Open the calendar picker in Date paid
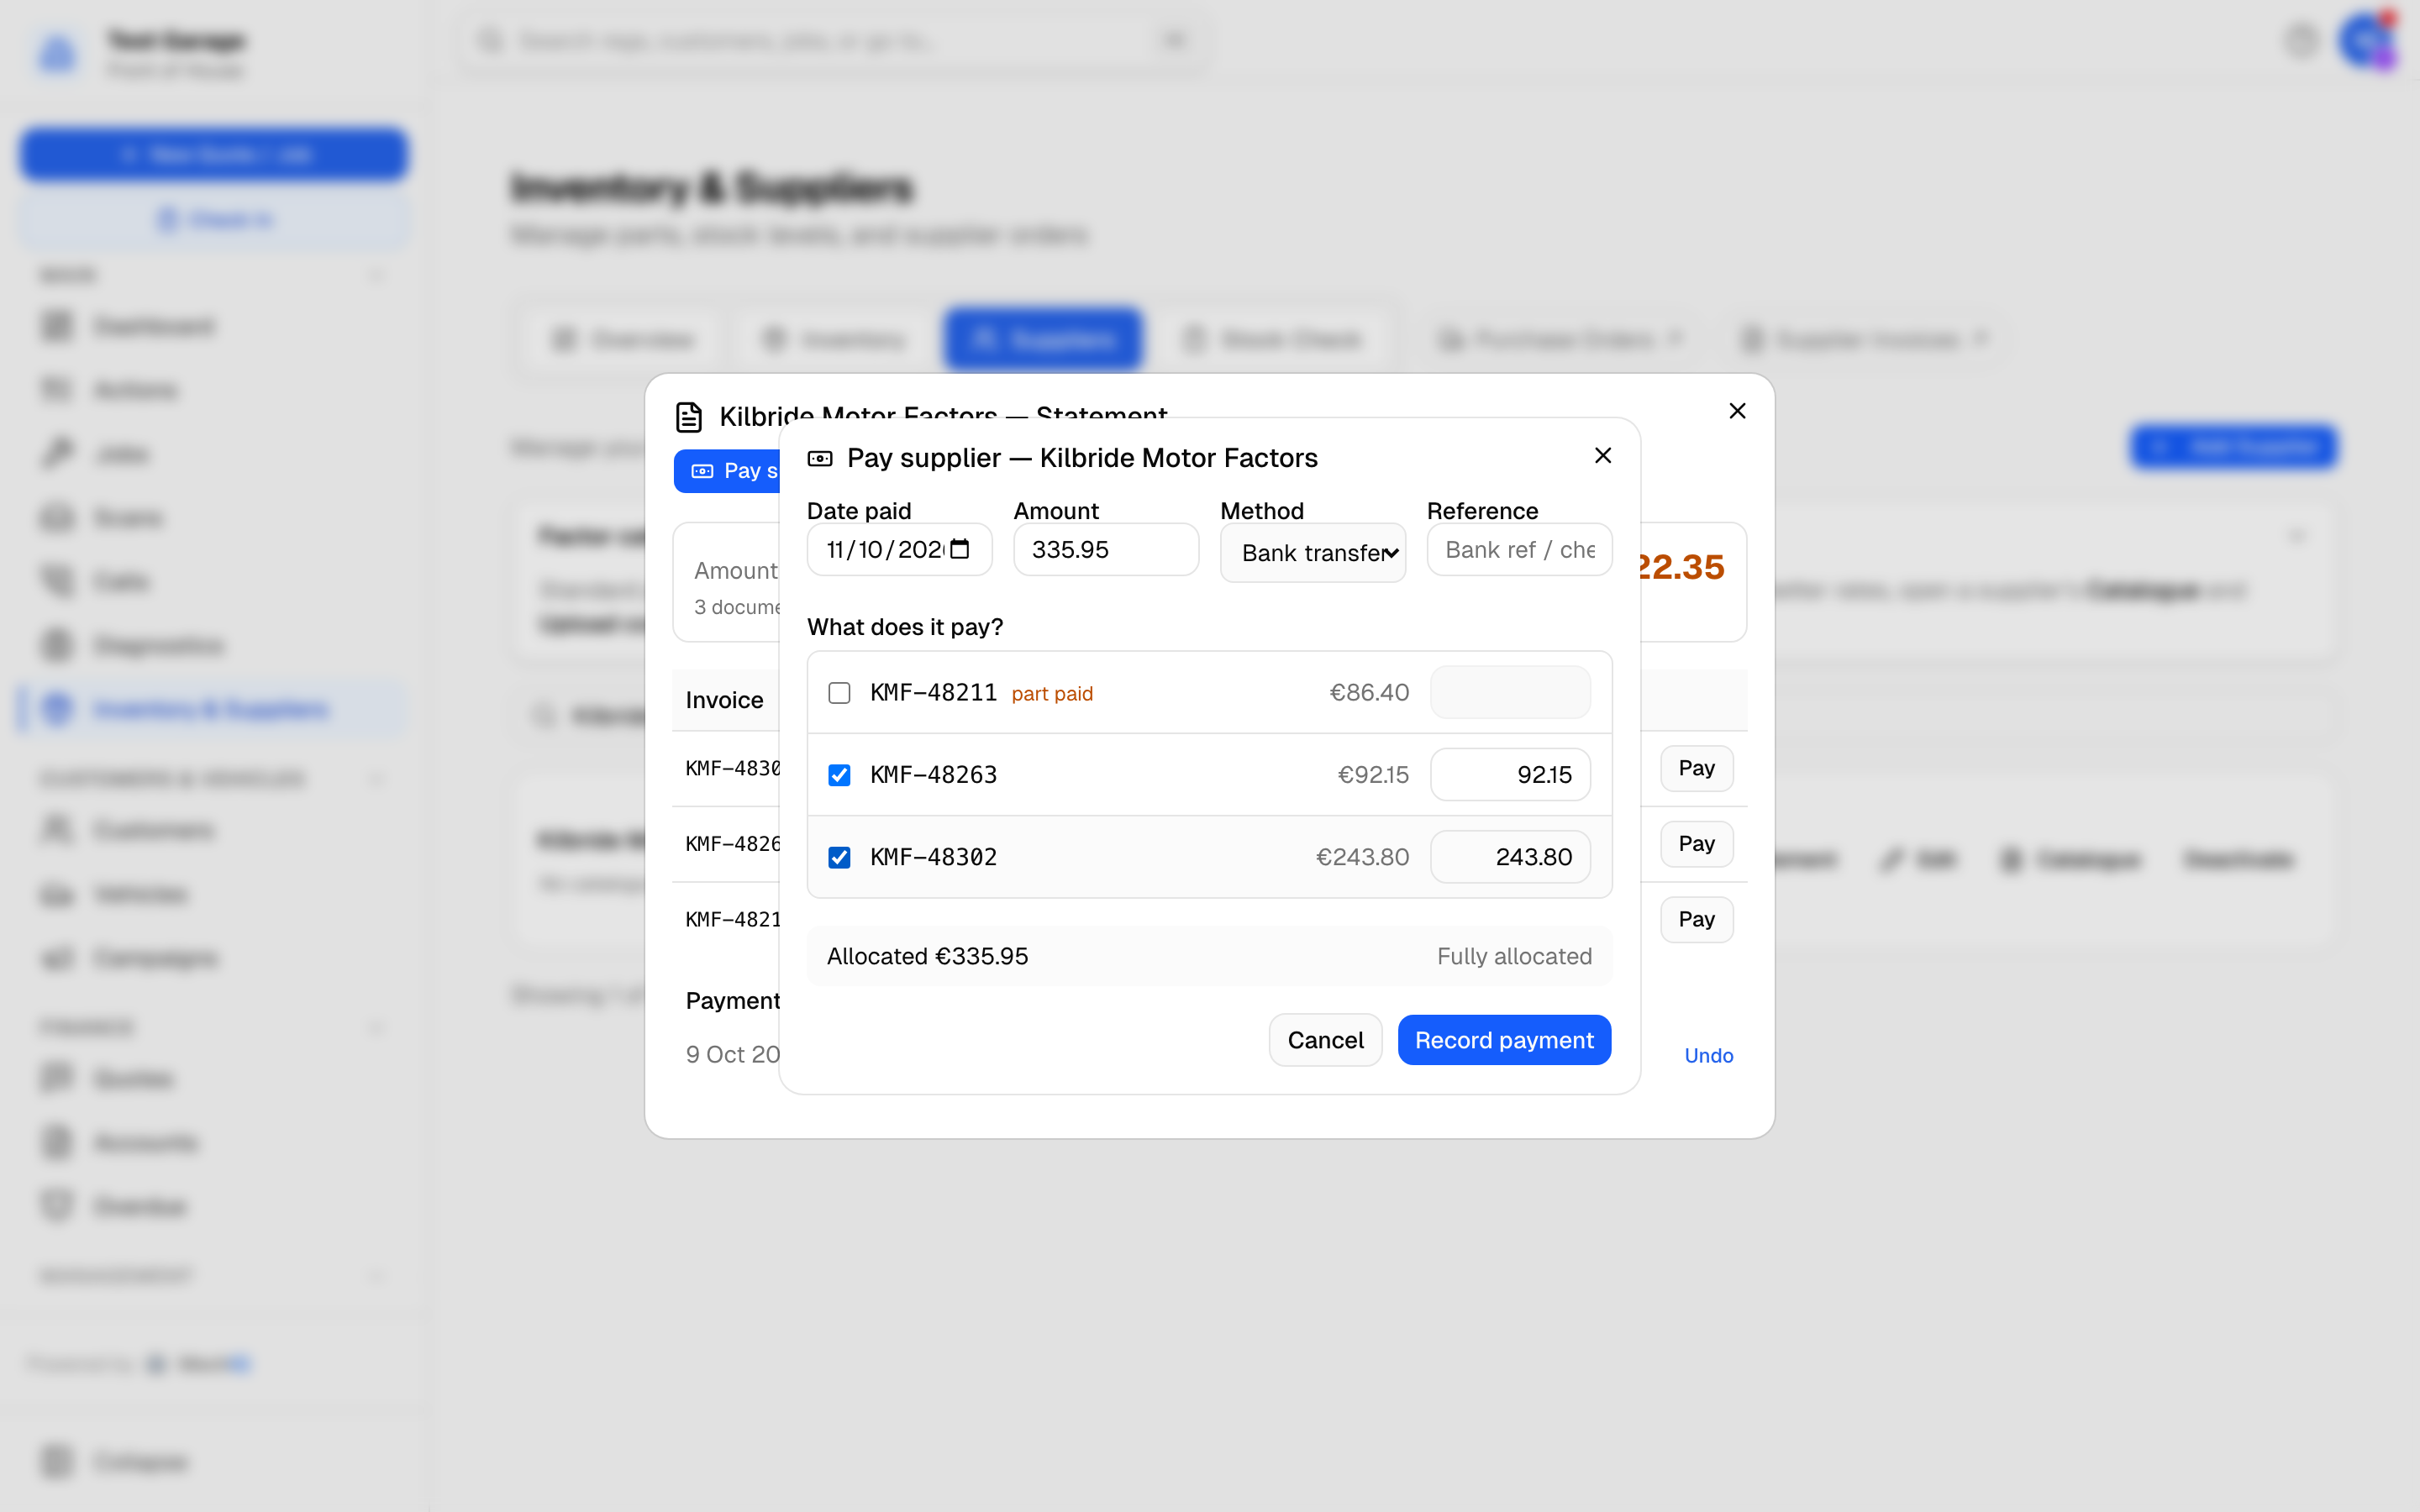Viewport: 2420px width, 1512px height. pos(960,549)
